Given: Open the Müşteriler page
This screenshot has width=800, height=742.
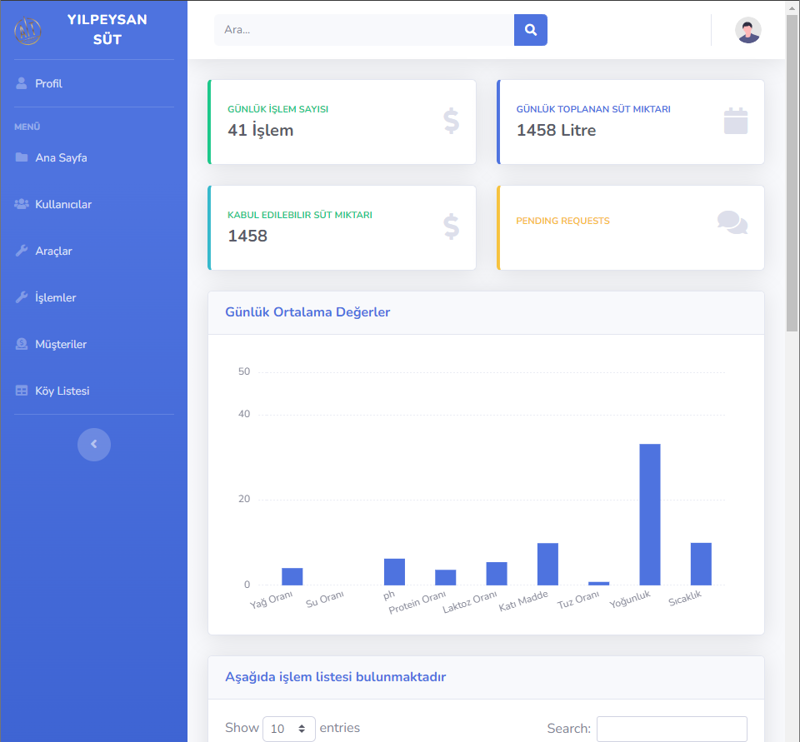Looking at the screenshot, I should (x=60, y=345).
